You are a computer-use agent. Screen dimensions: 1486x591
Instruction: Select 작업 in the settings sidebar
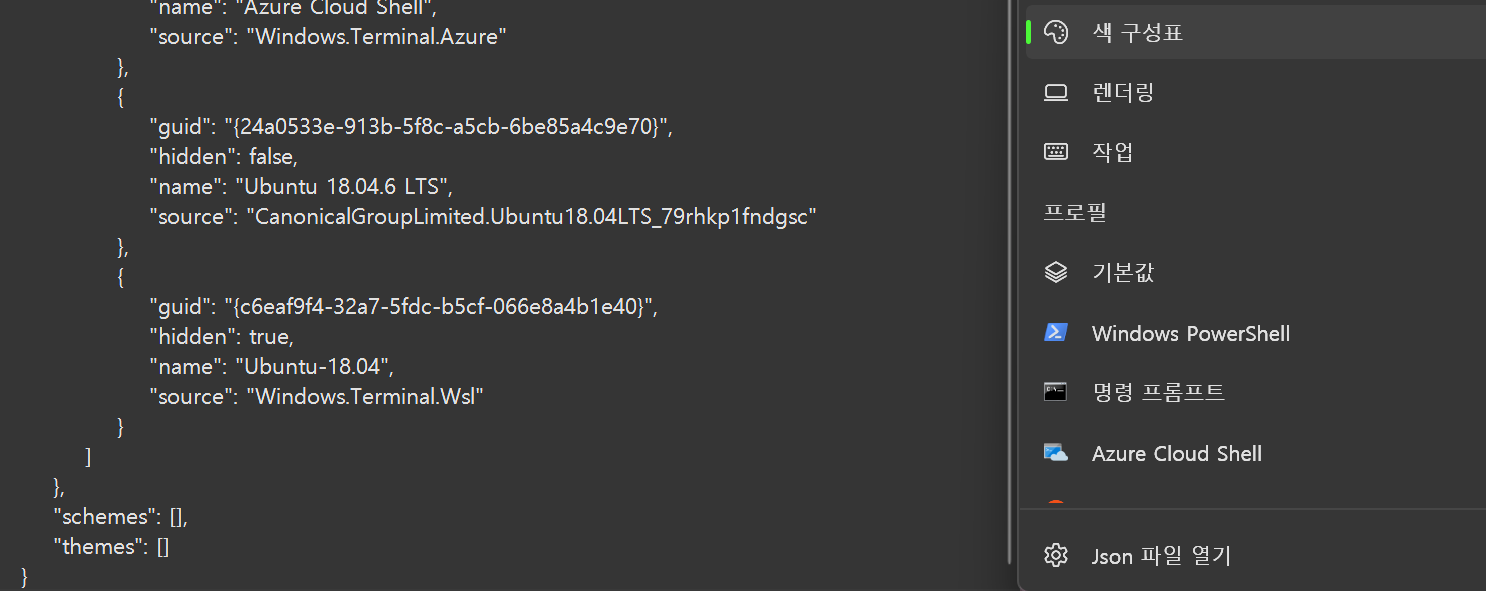pyautogui.click(x=1112, y=152)
